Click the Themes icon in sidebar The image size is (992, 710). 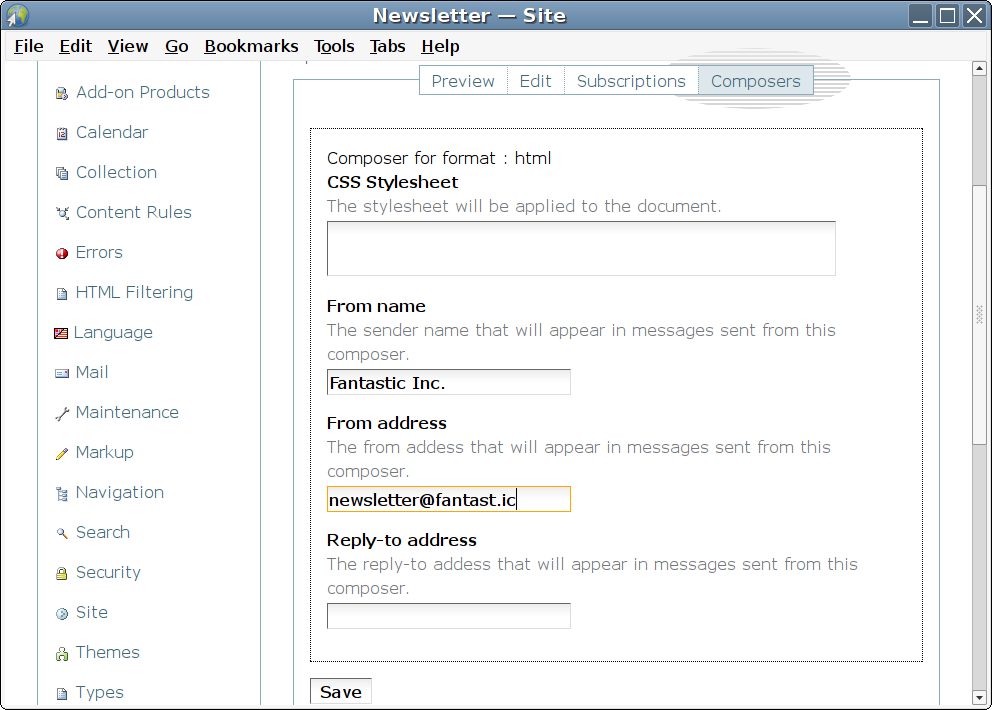[x=62, y=653]
